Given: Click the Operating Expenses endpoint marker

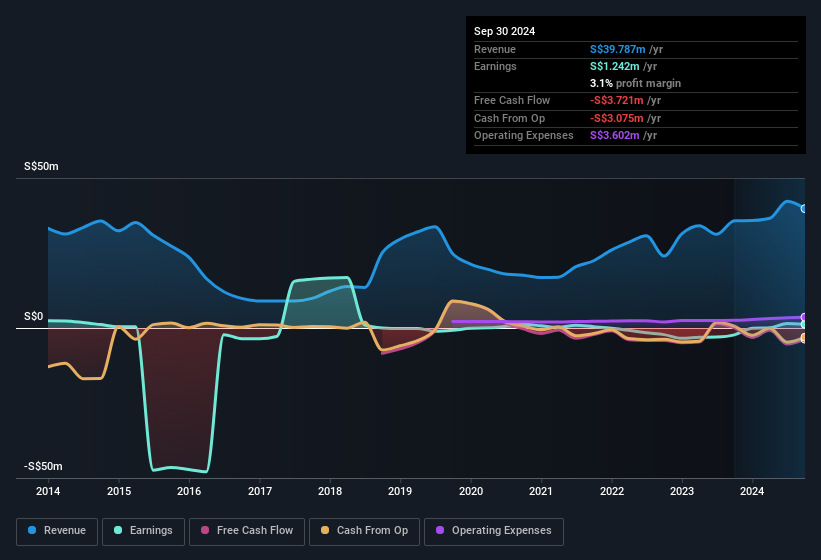Looking at the screenshot, I should pyautogui.click(x=803, y=317).
